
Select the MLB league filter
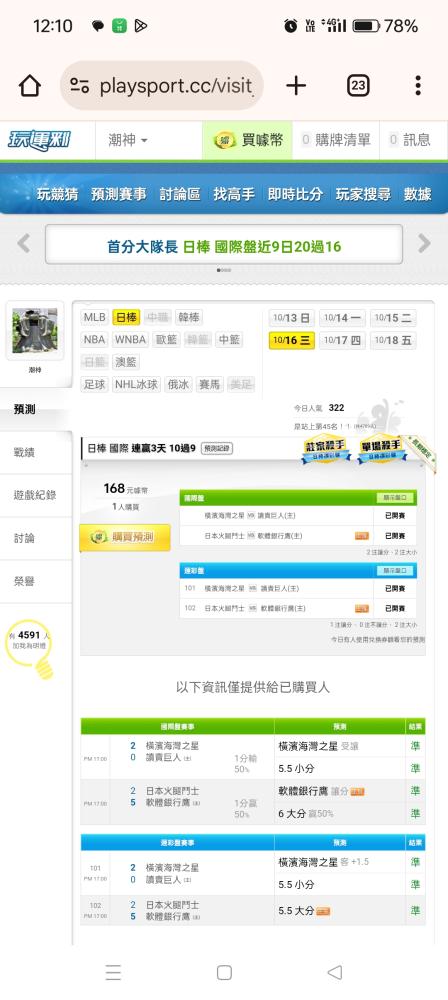(x=94, y=317)
